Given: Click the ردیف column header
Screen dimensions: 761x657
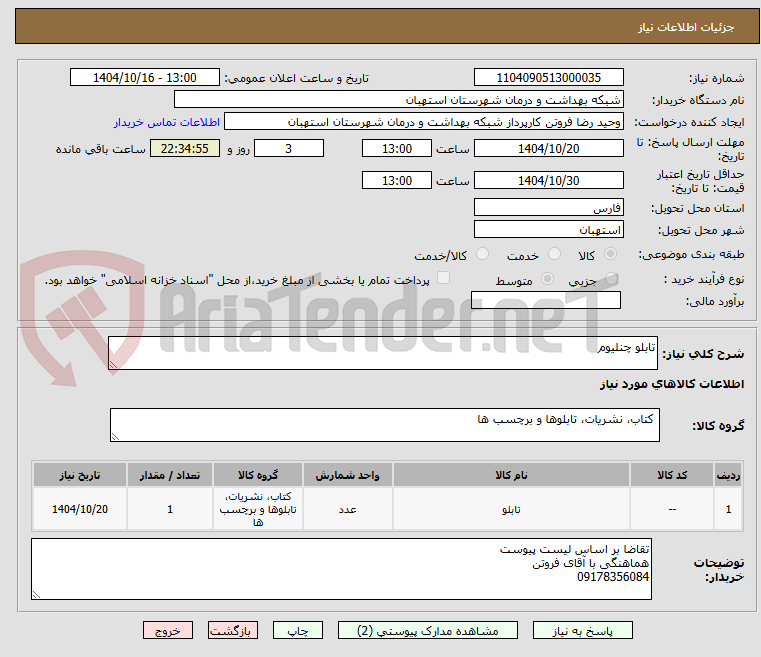Looking at the screenshot, I should click(x=728, y=475).
